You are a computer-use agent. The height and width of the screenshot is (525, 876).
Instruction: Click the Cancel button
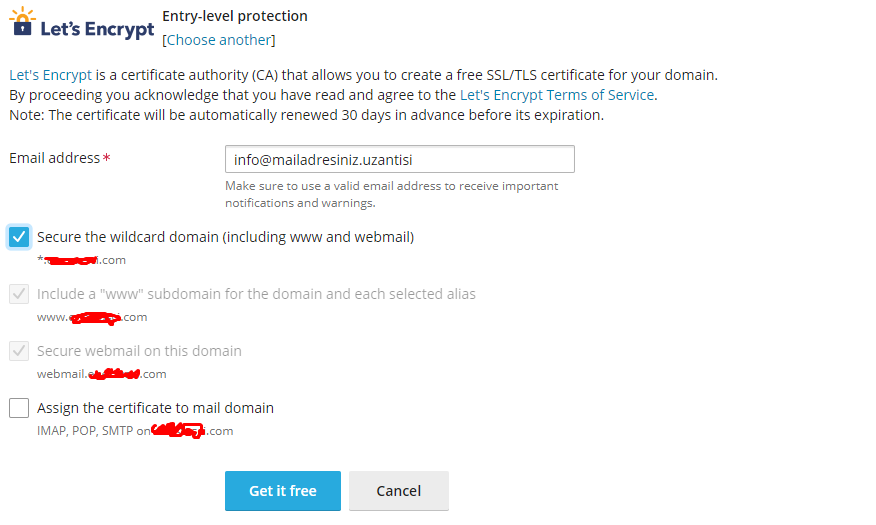[399, 491]
